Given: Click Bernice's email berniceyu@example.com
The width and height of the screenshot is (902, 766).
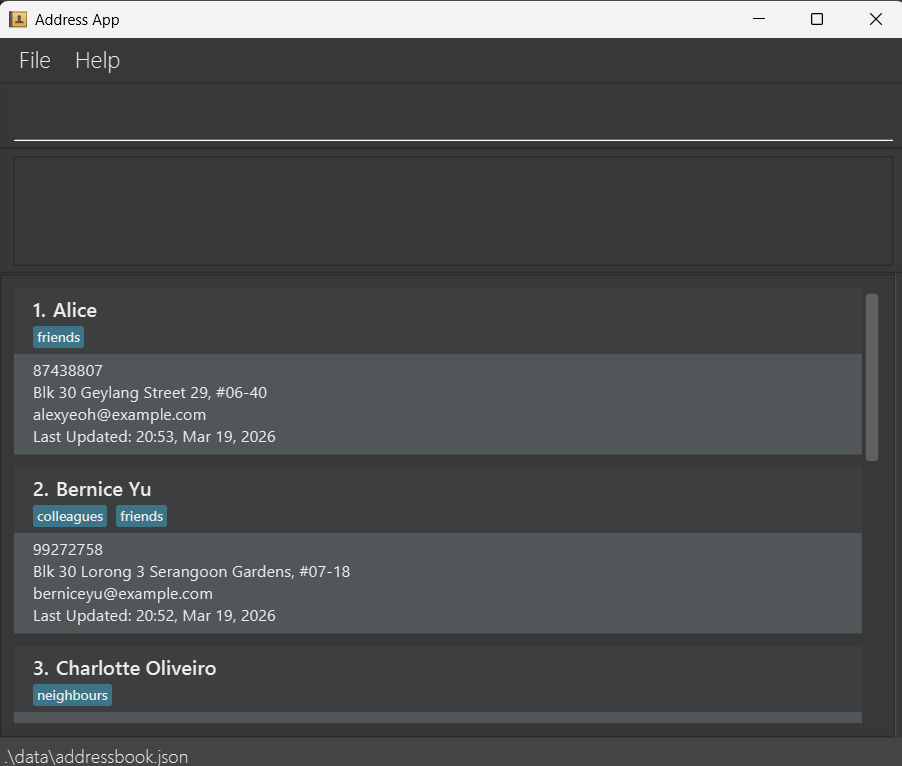Looking at the screenshot, I should pyautogui.click(x=123, y=594).
